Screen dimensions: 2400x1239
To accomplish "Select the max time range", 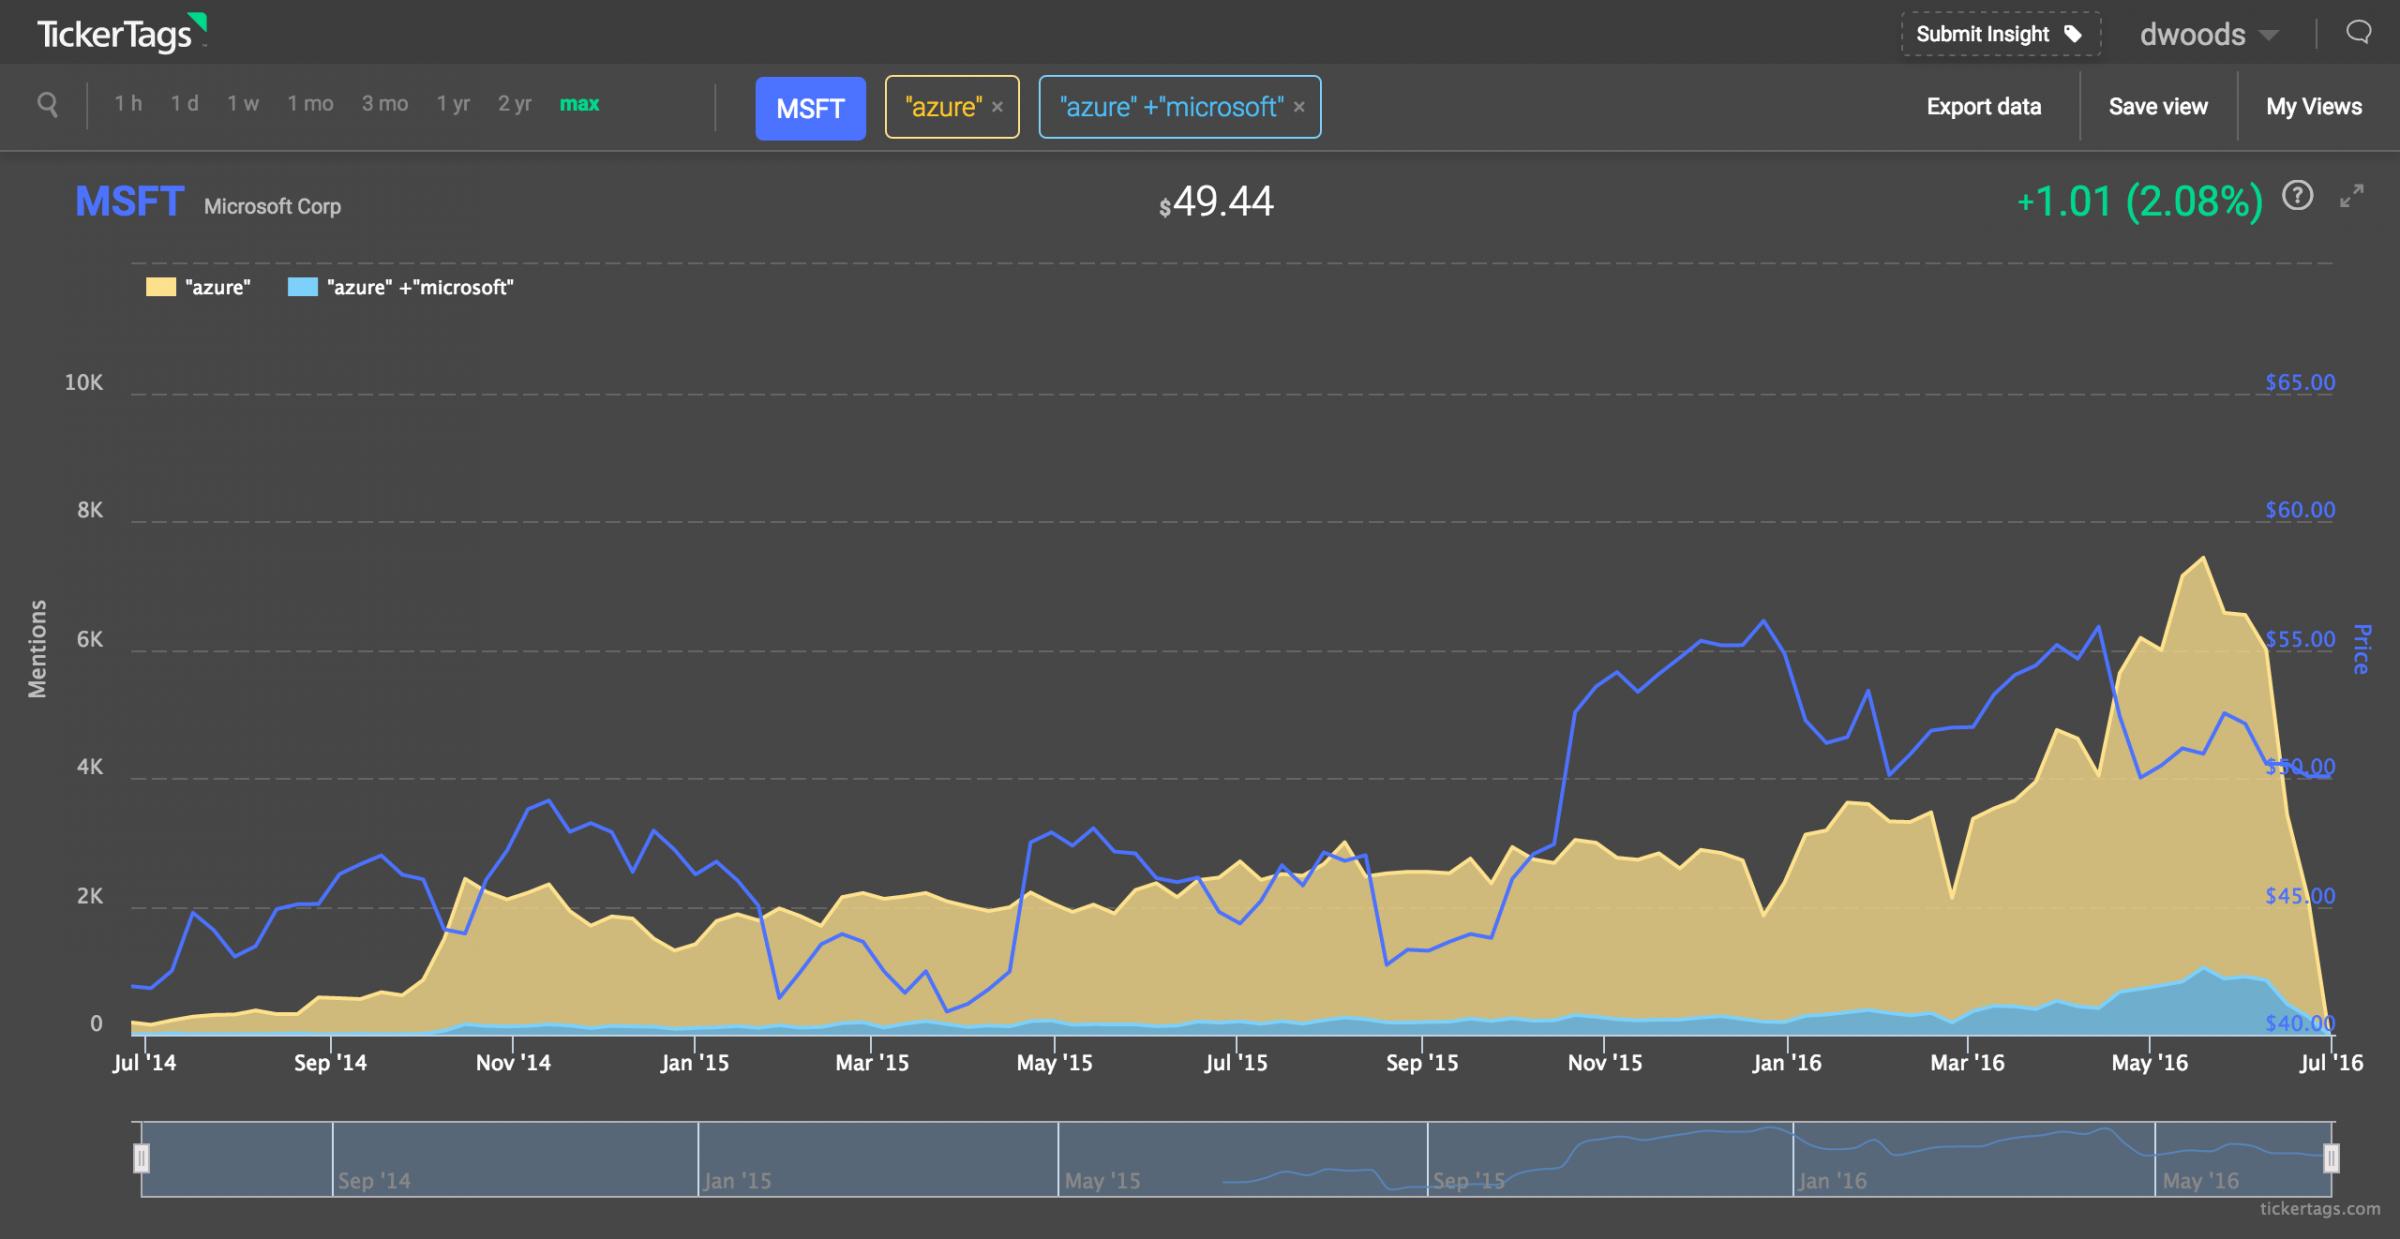I will click(580, 104).
